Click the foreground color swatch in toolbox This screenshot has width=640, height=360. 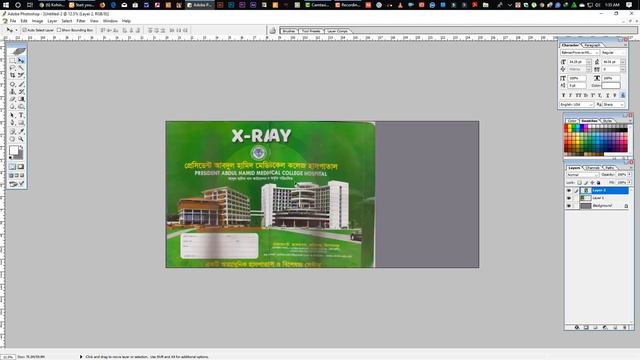[14, 151]
